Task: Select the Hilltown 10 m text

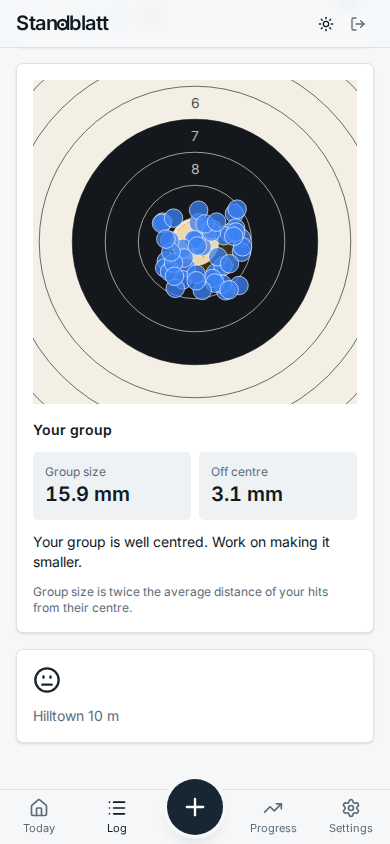Action: point(76,716)
